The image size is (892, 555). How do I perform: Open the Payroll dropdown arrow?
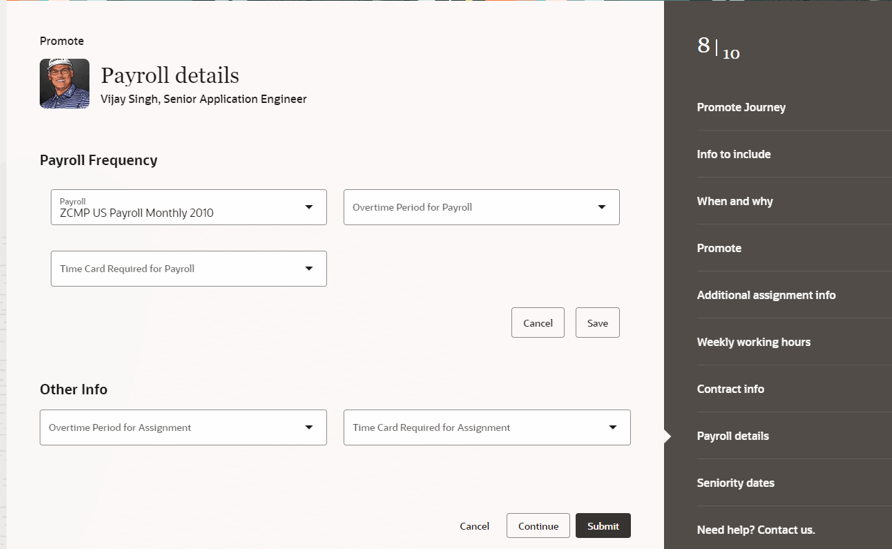pos(309,207)
